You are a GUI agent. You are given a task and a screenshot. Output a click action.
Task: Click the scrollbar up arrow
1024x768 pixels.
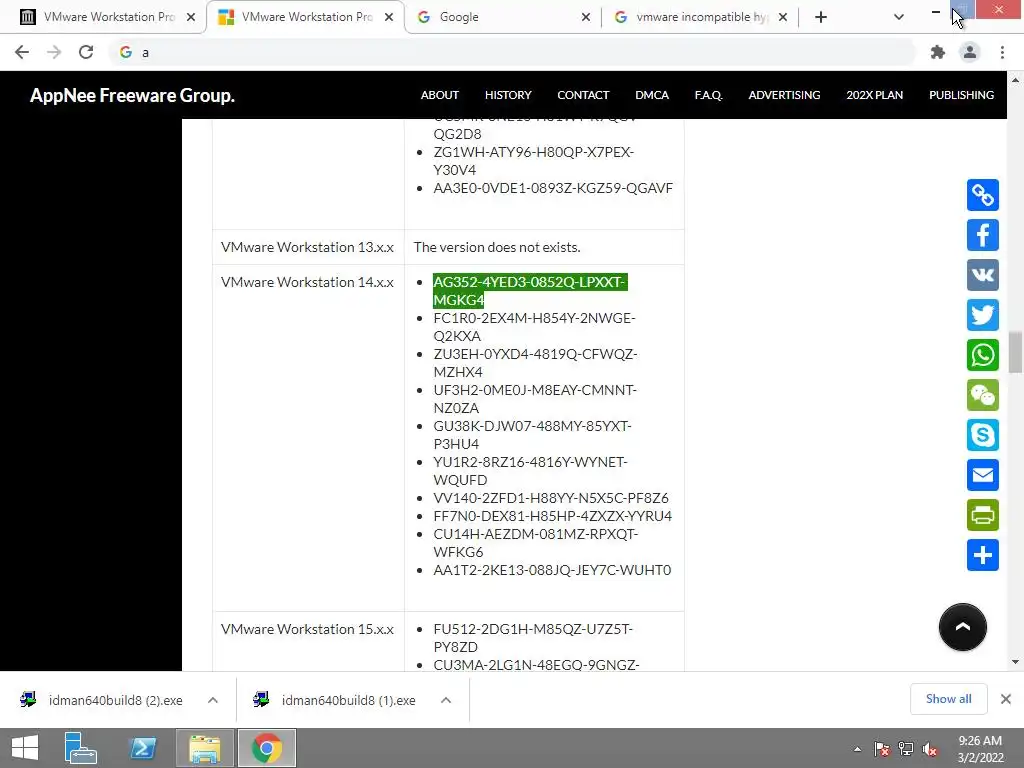pyautogui.click(x=1015, y=80)
